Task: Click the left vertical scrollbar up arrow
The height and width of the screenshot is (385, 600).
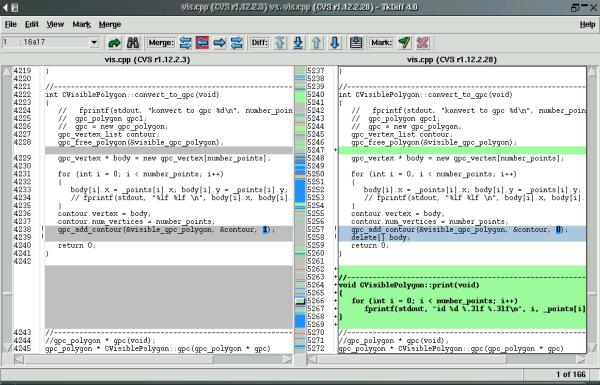Action: tap(7, 72)
